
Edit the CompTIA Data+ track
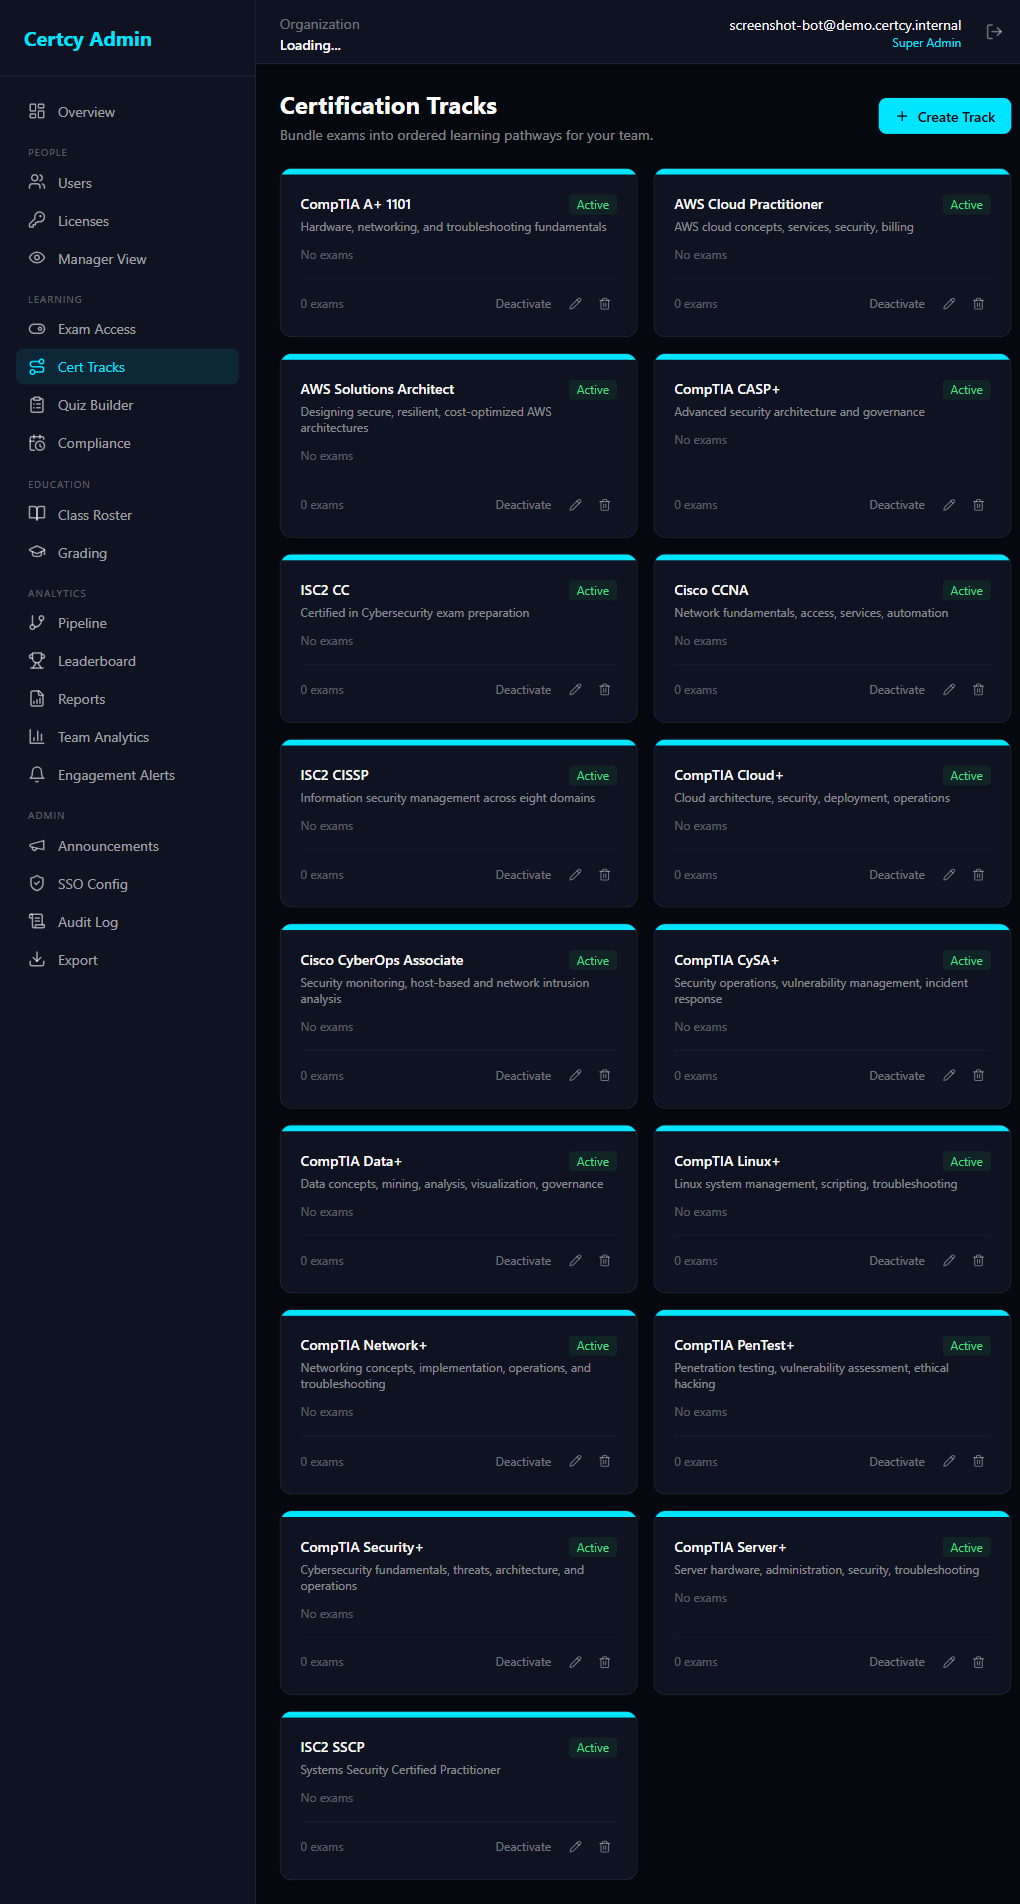pyautogui.click(x=575, y=1261)
